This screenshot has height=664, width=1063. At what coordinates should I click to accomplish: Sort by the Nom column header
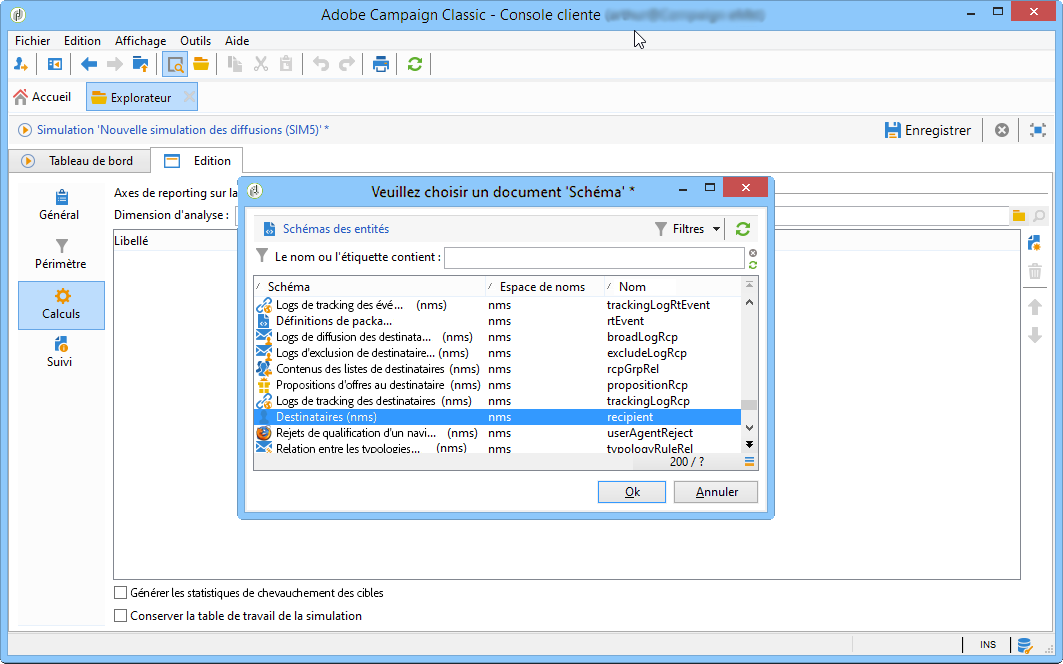pyautogui.click(x=673, y=287)
